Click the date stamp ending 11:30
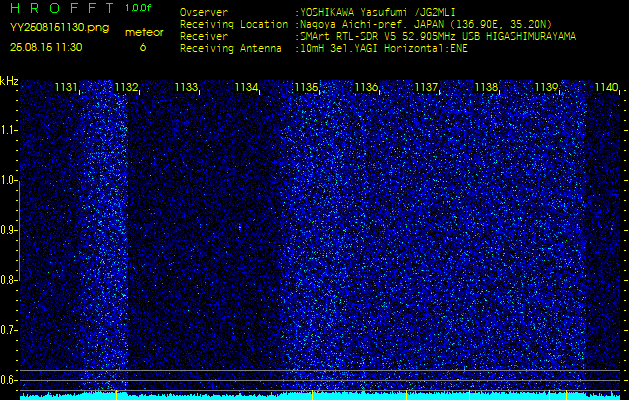The height and width of the screenshot is (400, 629). tap(46, 47)
